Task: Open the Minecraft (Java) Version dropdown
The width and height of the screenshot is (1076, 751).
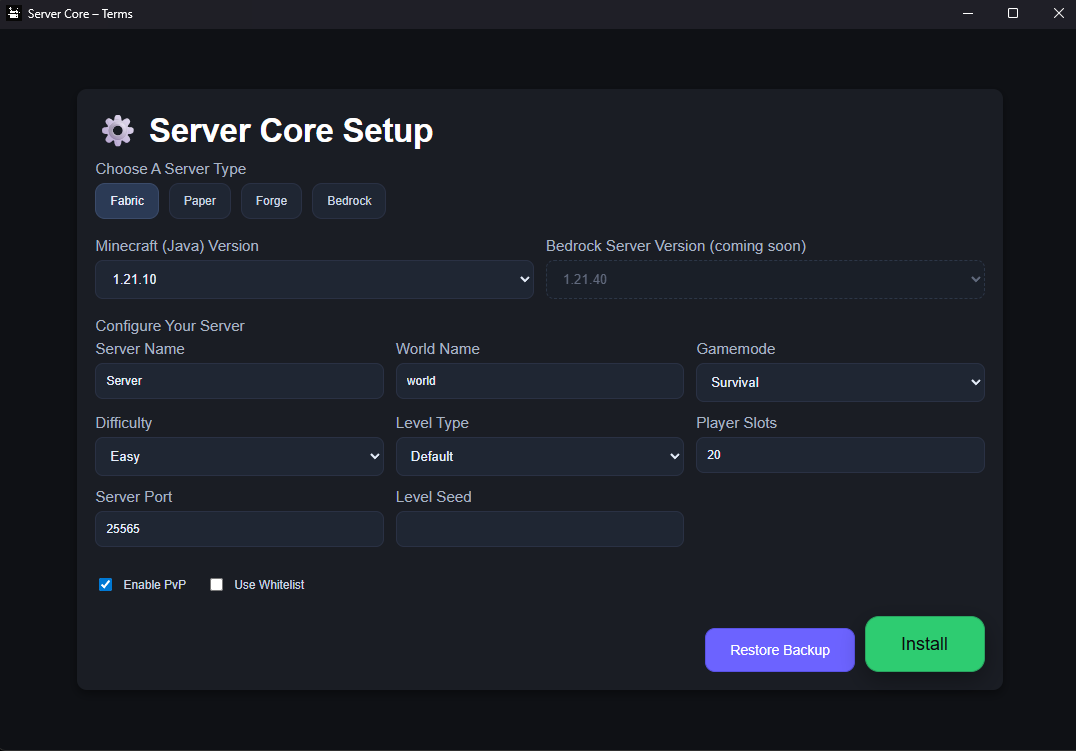Action: pyautogui.click(x=314, y=280)
